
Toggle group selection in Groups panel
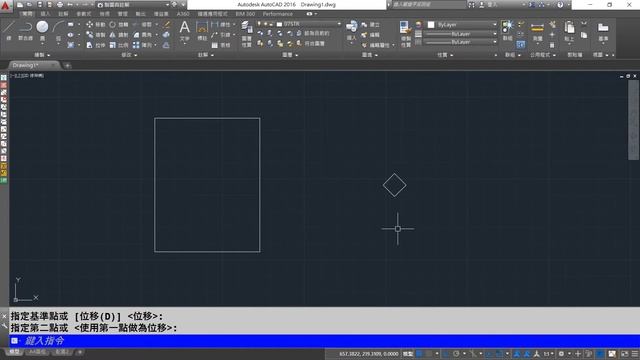[x=520, y=44]
